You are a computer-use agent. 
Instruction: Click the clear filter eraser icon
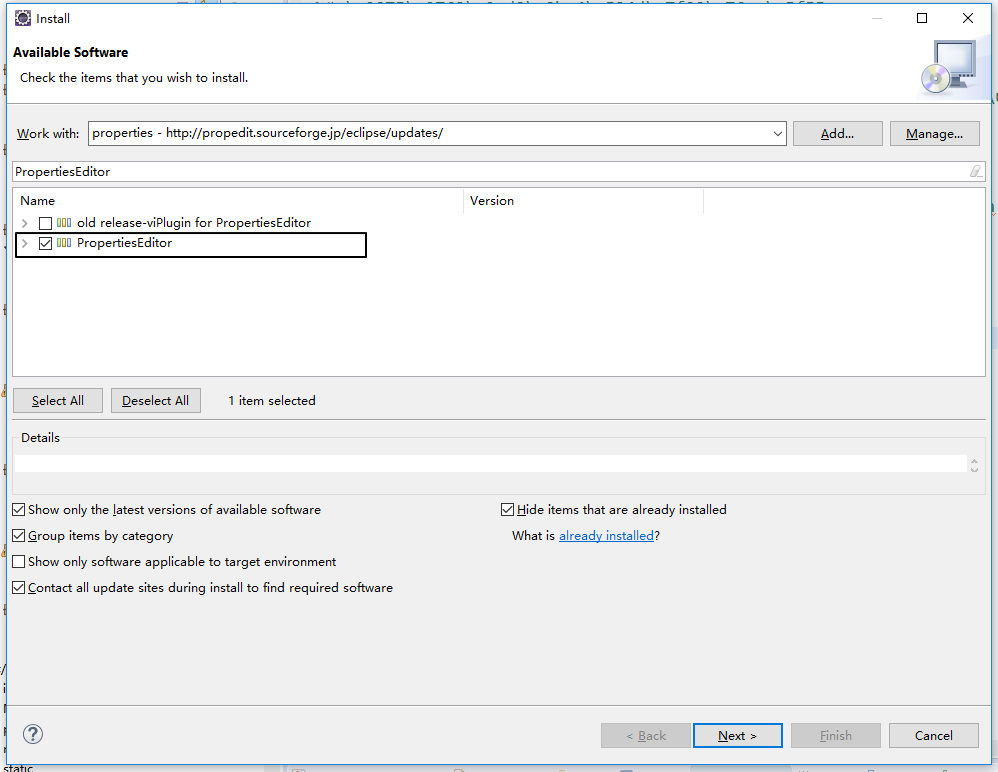click(x=975, y=172)
